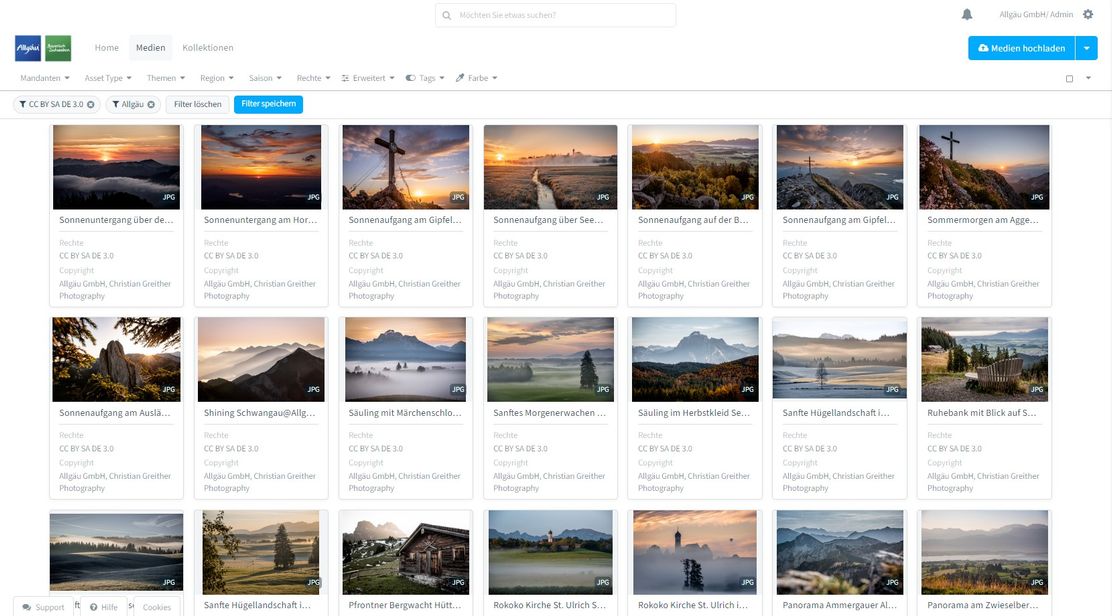The image size is (1112, 616).
Task: Open the Erweitert advanced filter
Action: pyautogui.click(x=368, y=78)
